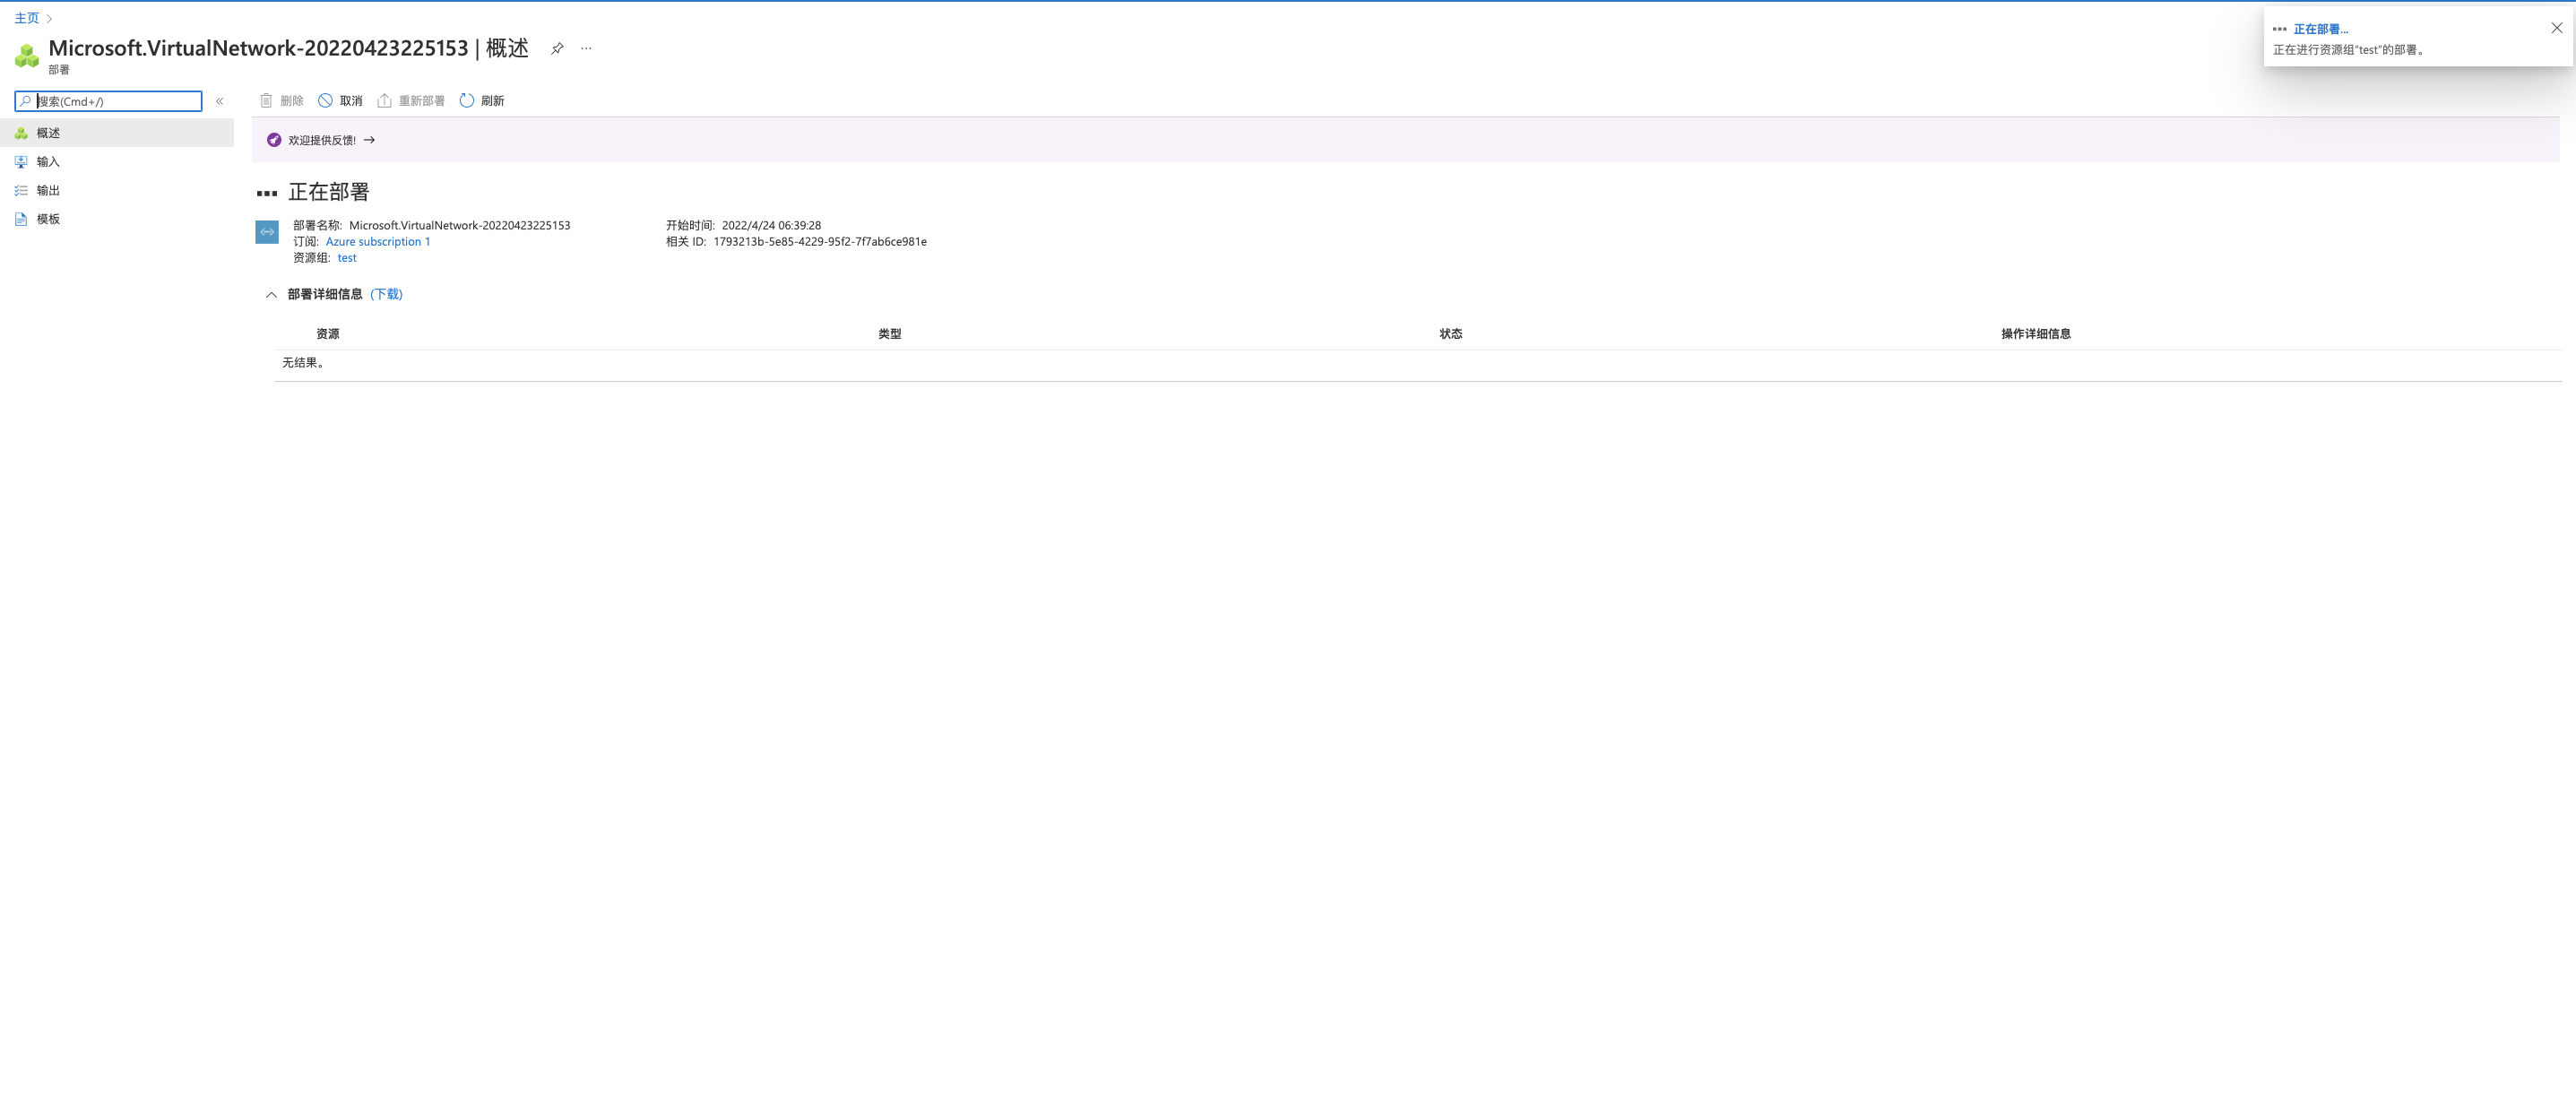
Task: Click the 无结果。 table row text
Action: pyautogui.click(x=303, y=363)
